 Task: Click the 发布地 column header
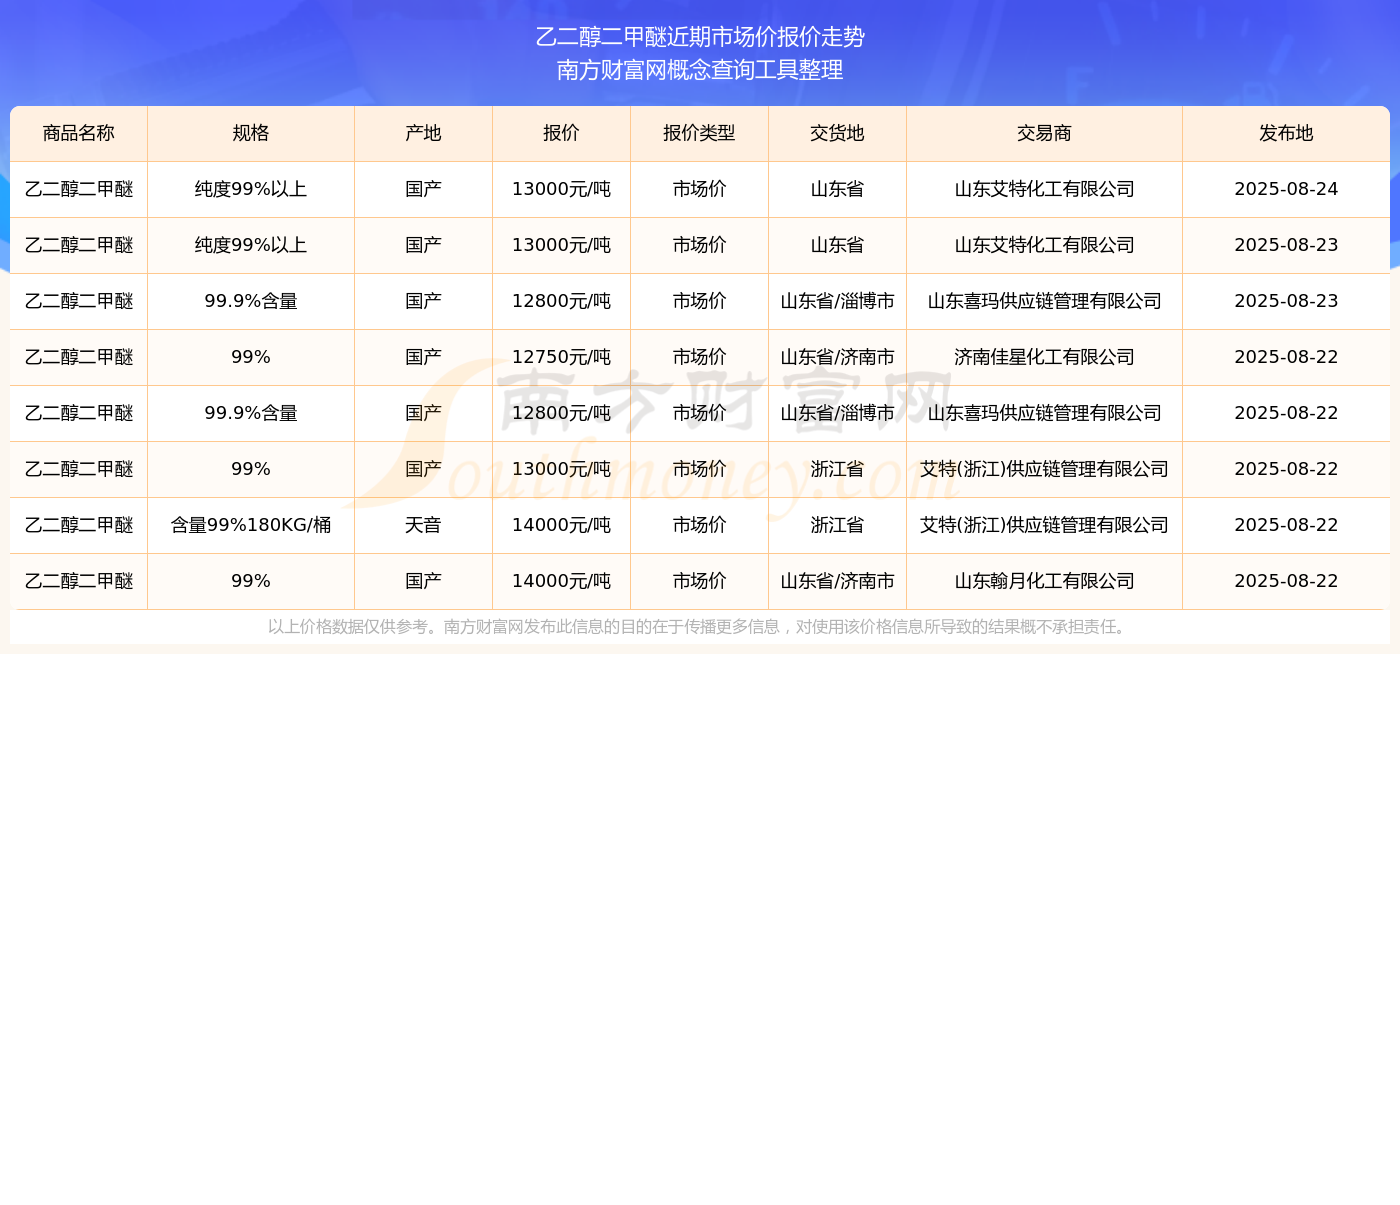pos(1286,133)
